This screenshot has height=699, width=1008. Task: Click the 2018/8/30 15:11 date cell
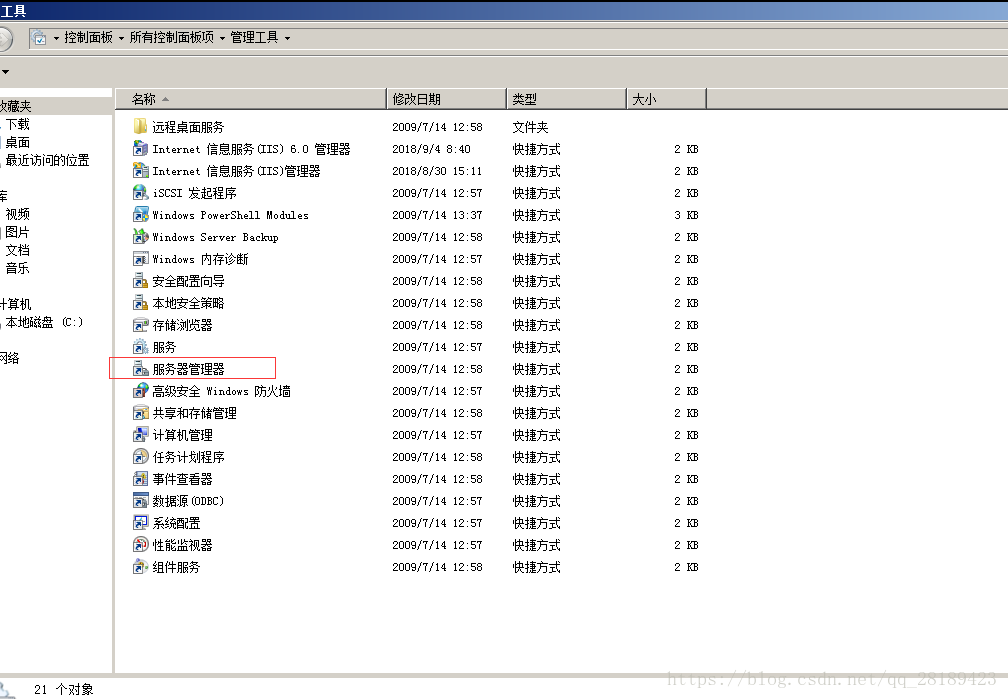click(437, 171)
